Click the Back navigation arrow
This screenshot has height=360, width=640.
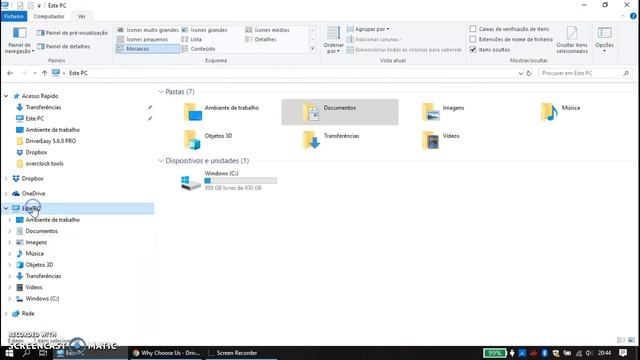10,73
